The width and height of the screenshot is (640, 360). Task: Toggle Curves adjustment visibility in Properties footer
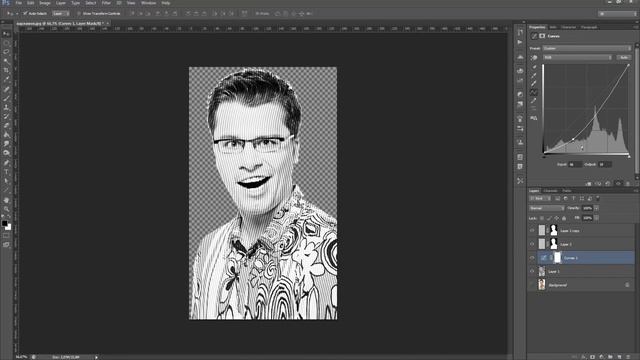(618, 184)
